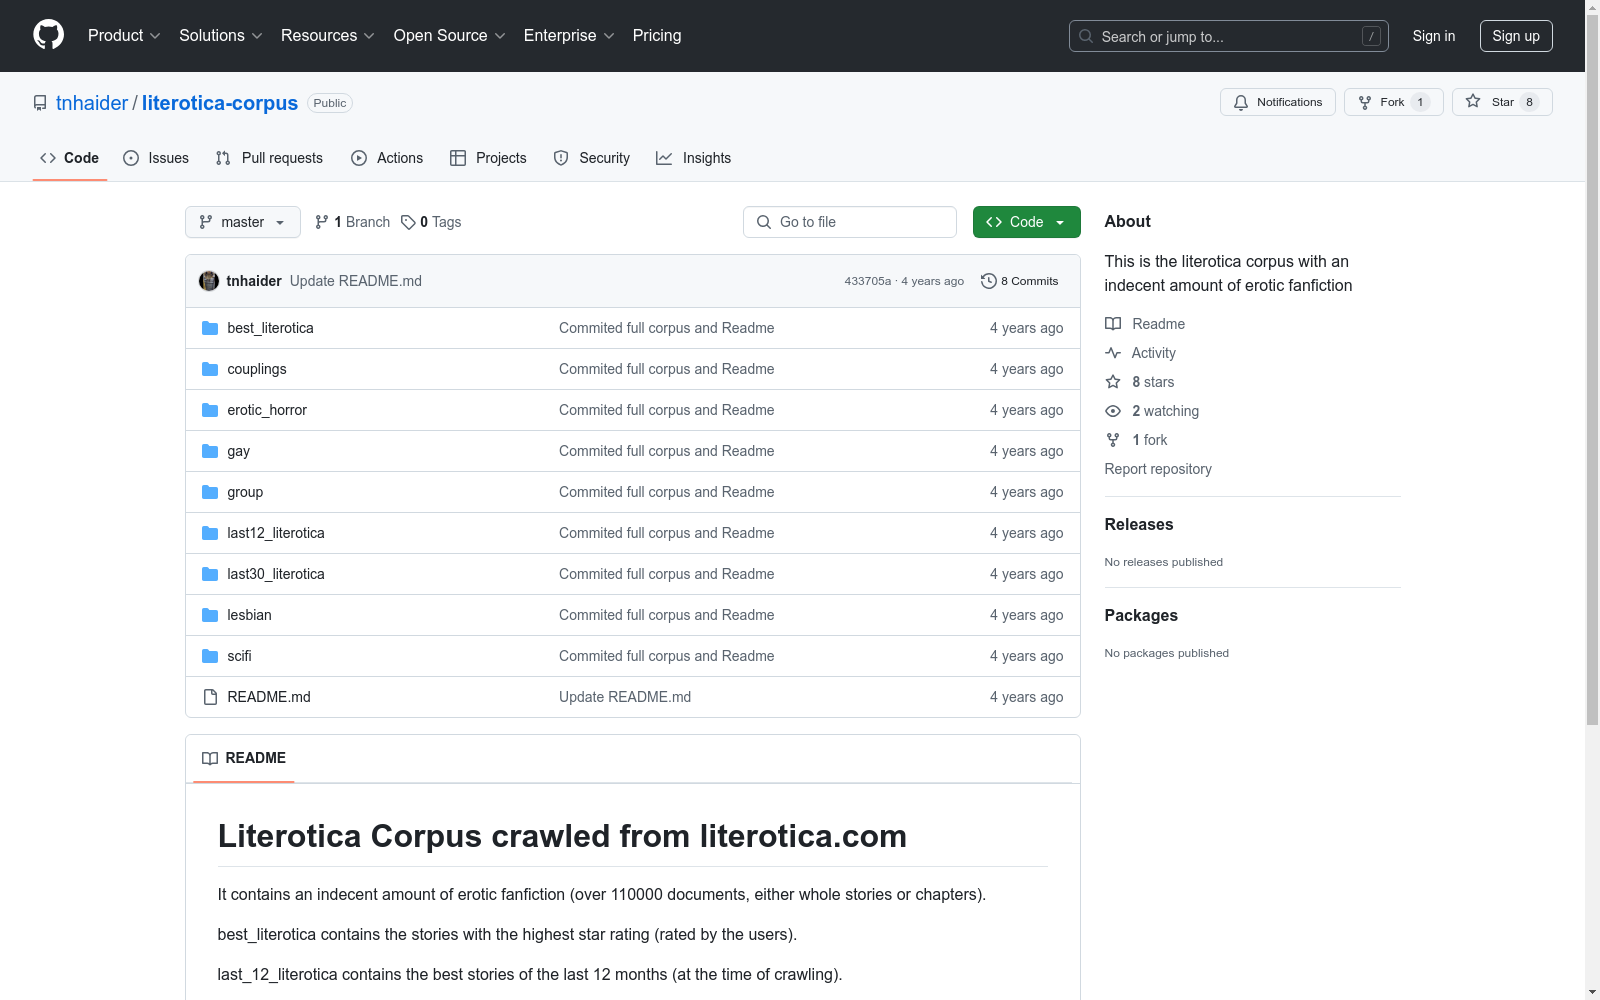Click the erotic_horror folder icon
The height and width of the screenshot is (1000, 1600).
[x=210, y=410]
